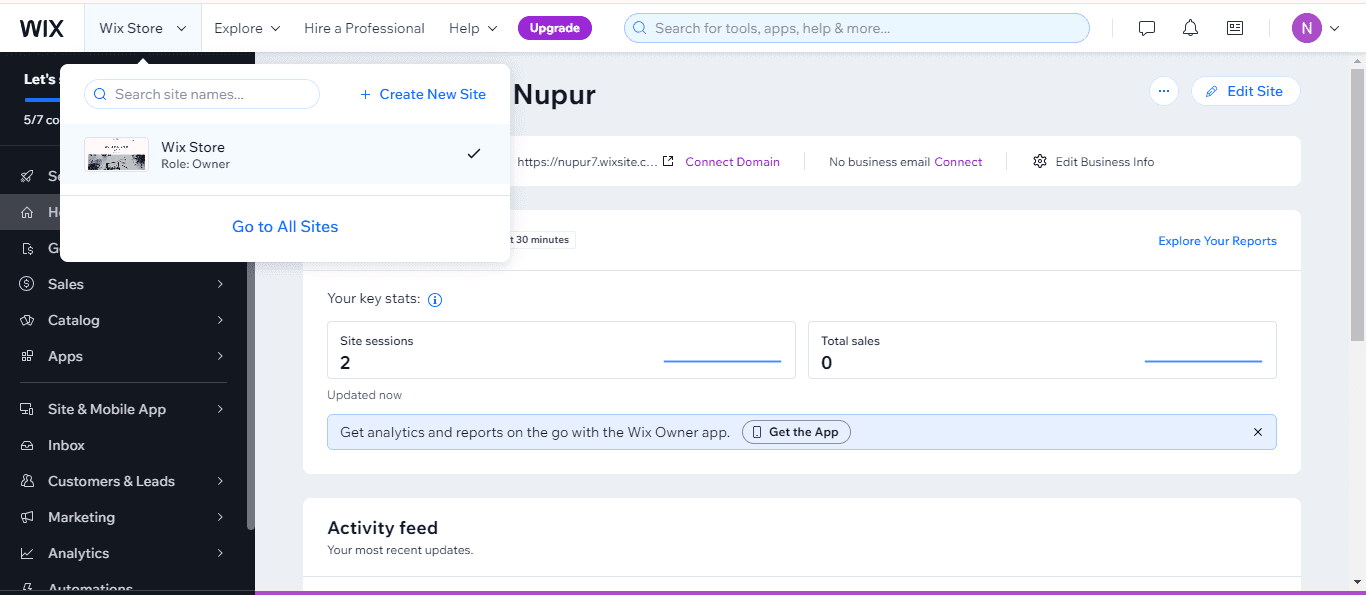Image resolution: width=1366 pixels, height=595 pixels.
Task: Click Edit Business Info text
Action: tap(1104, 161)
